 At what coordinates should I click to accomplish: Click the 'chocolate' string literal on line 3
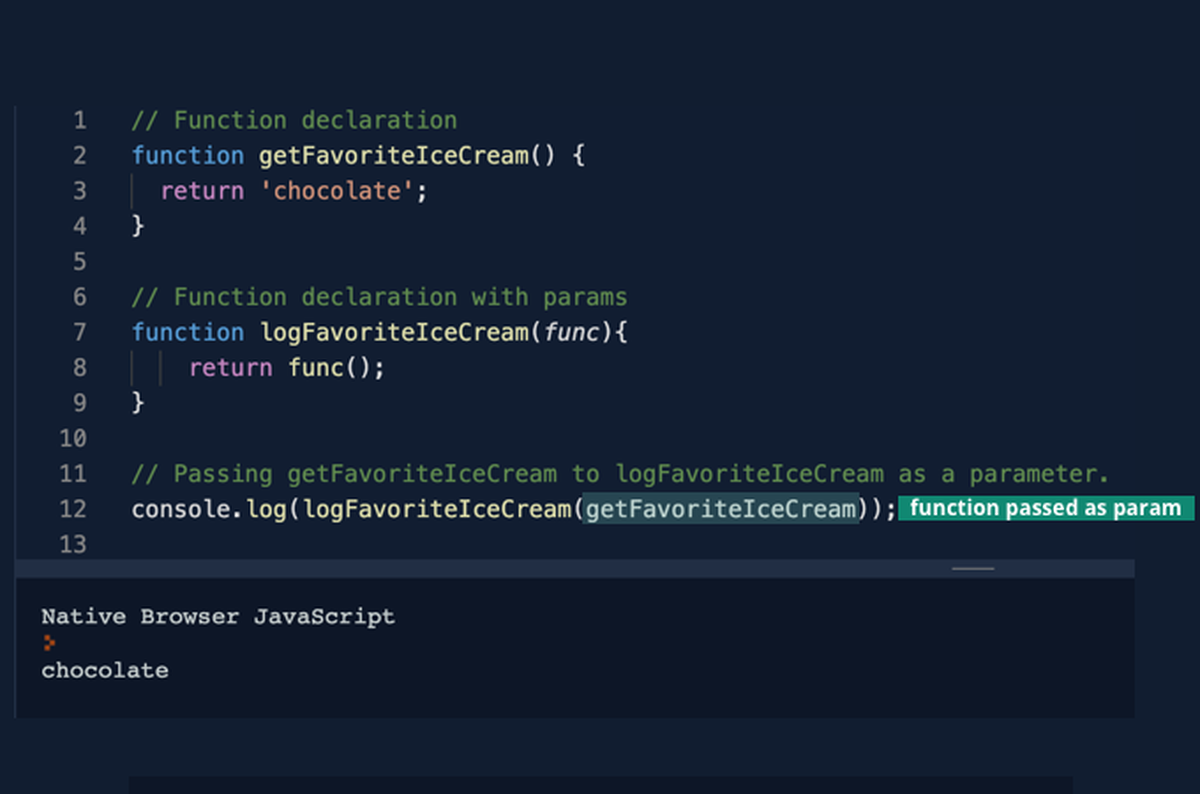[337, 190]
